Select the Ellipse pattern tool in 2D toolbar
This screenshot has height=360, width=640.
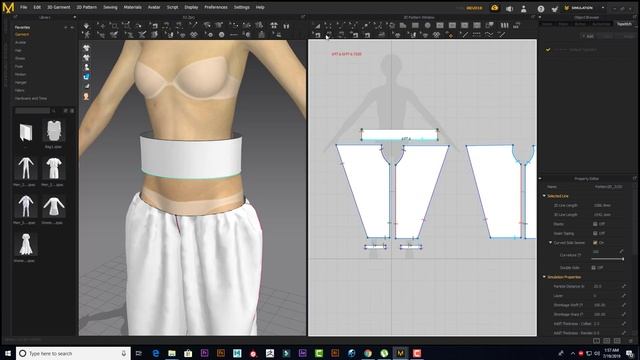click(427, 25)
